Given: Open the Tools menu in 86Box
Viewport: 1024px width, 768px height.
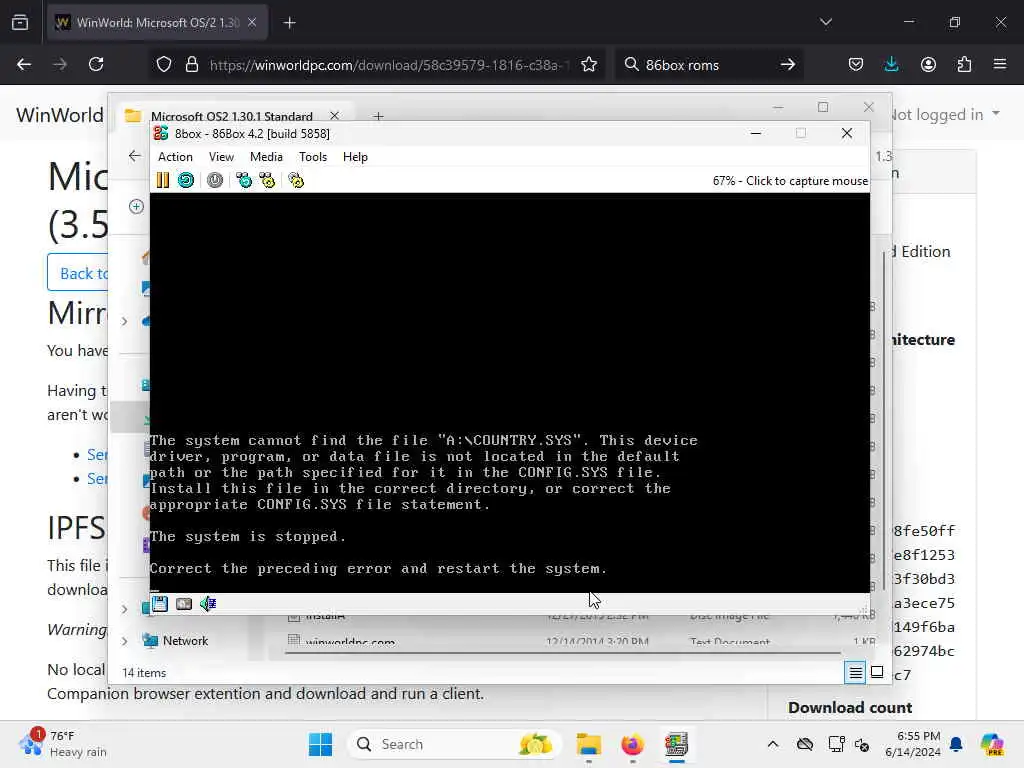Looking at the screenshot, I should pyautogui.click(x=313, y=157).
